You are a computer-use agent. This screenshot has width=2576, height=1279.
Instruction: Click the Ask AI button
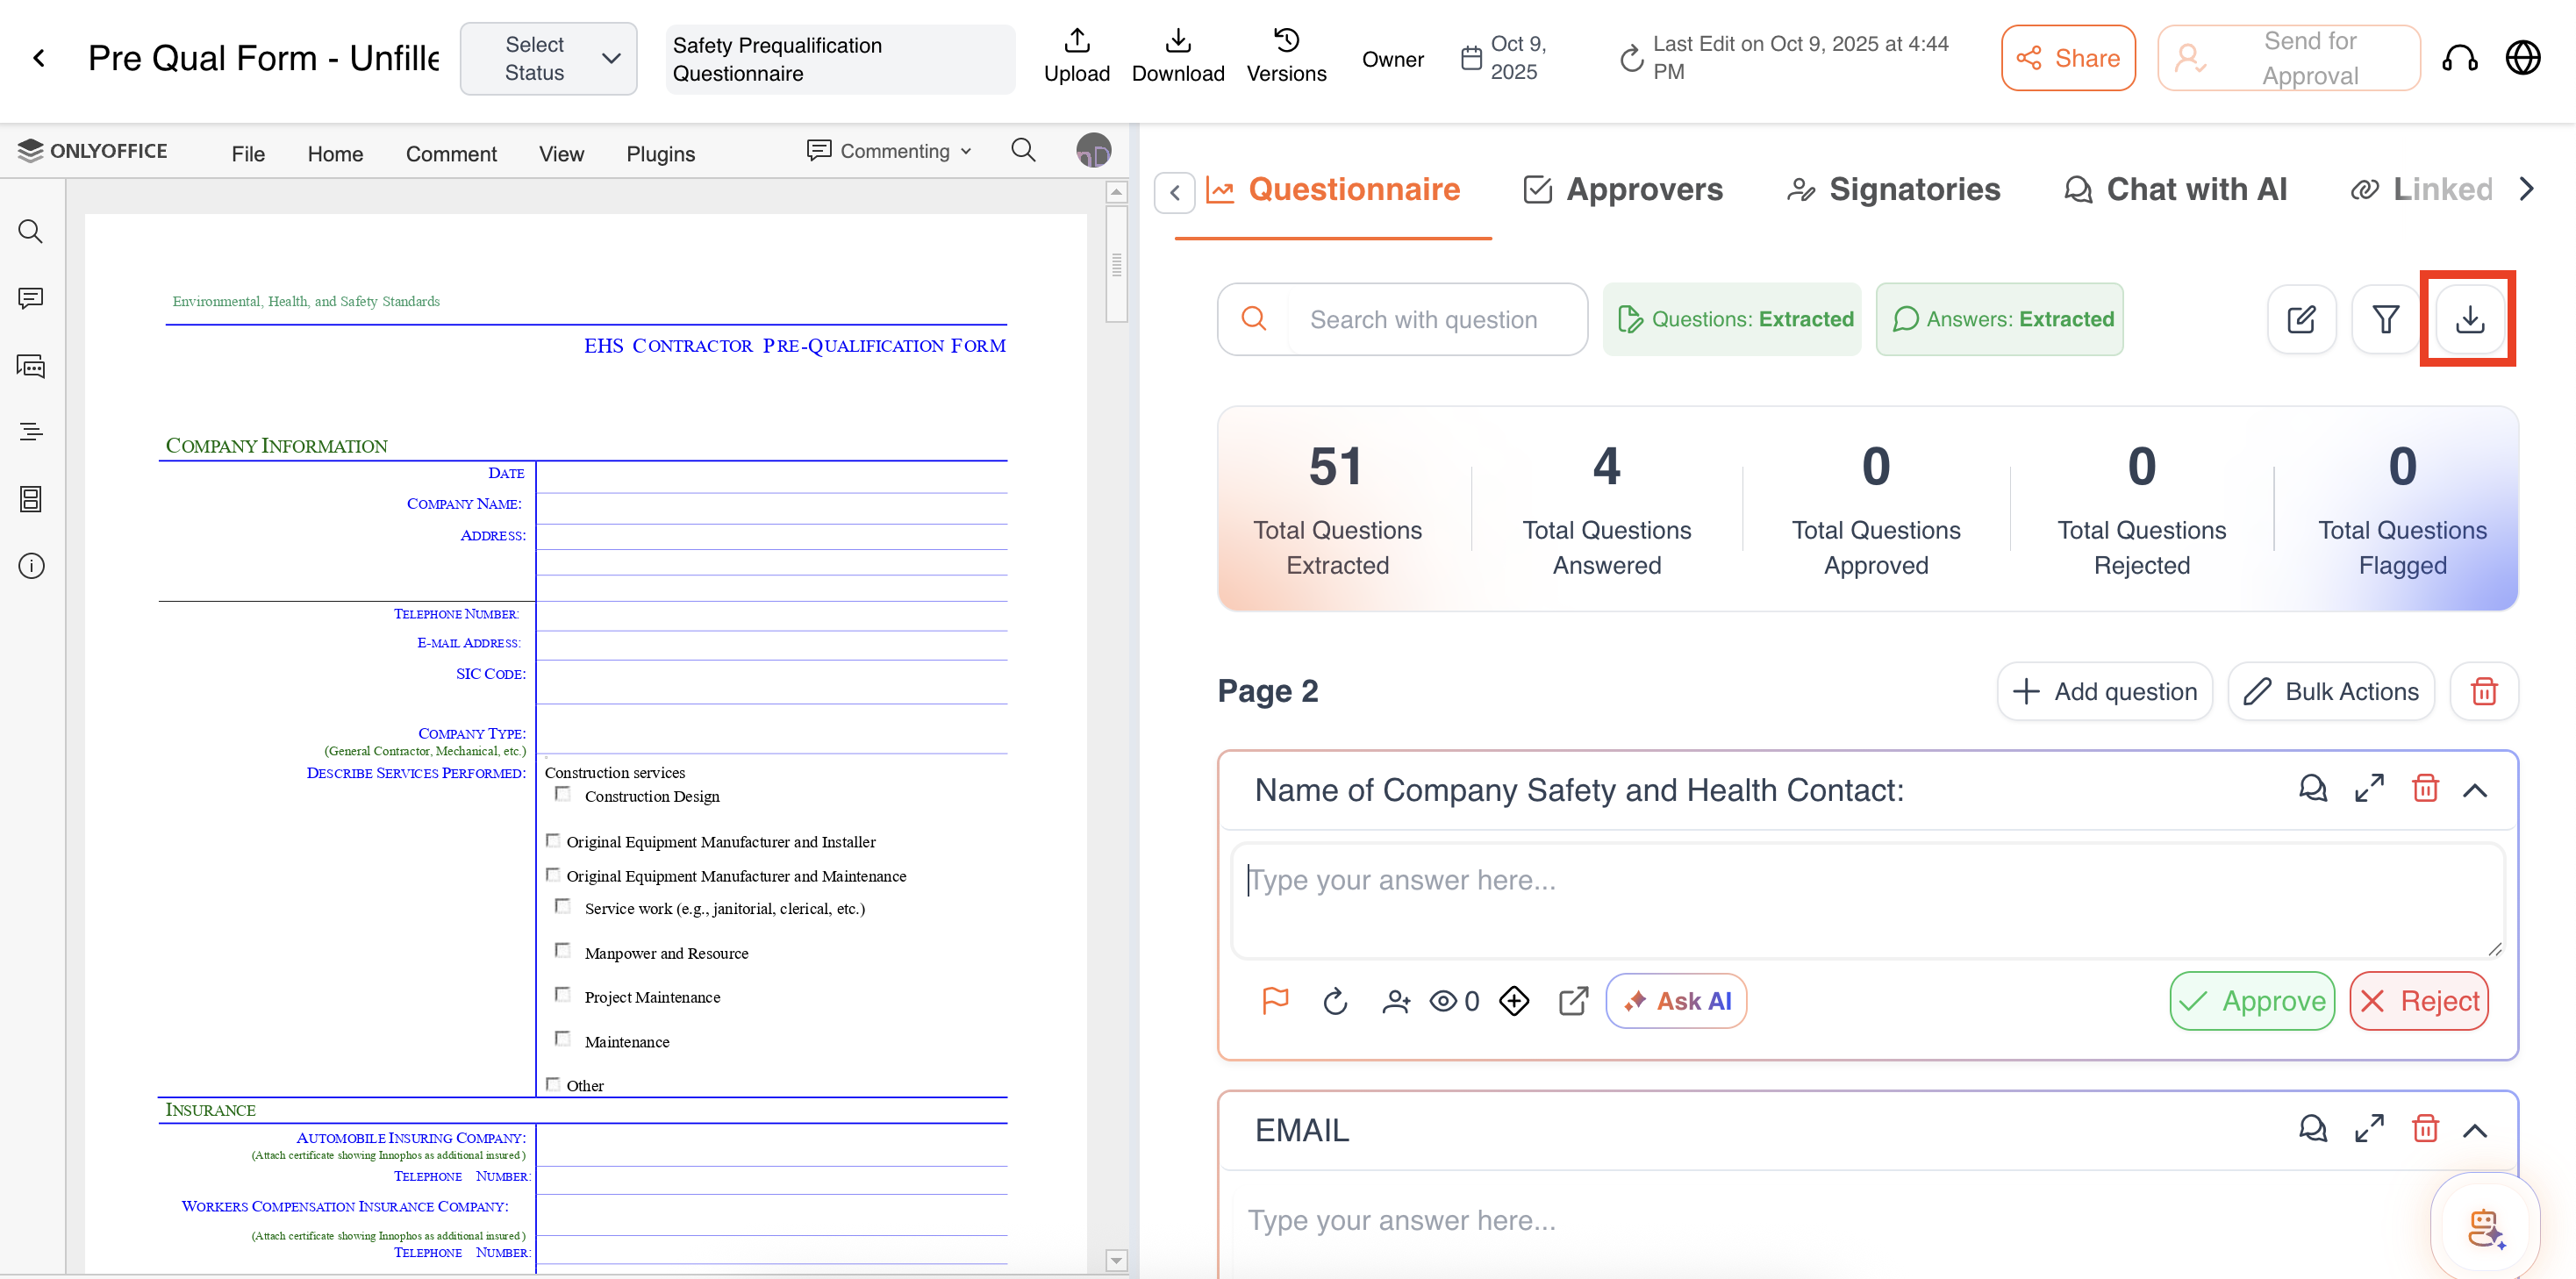pyautogui.click(x=1676, y=1000)
